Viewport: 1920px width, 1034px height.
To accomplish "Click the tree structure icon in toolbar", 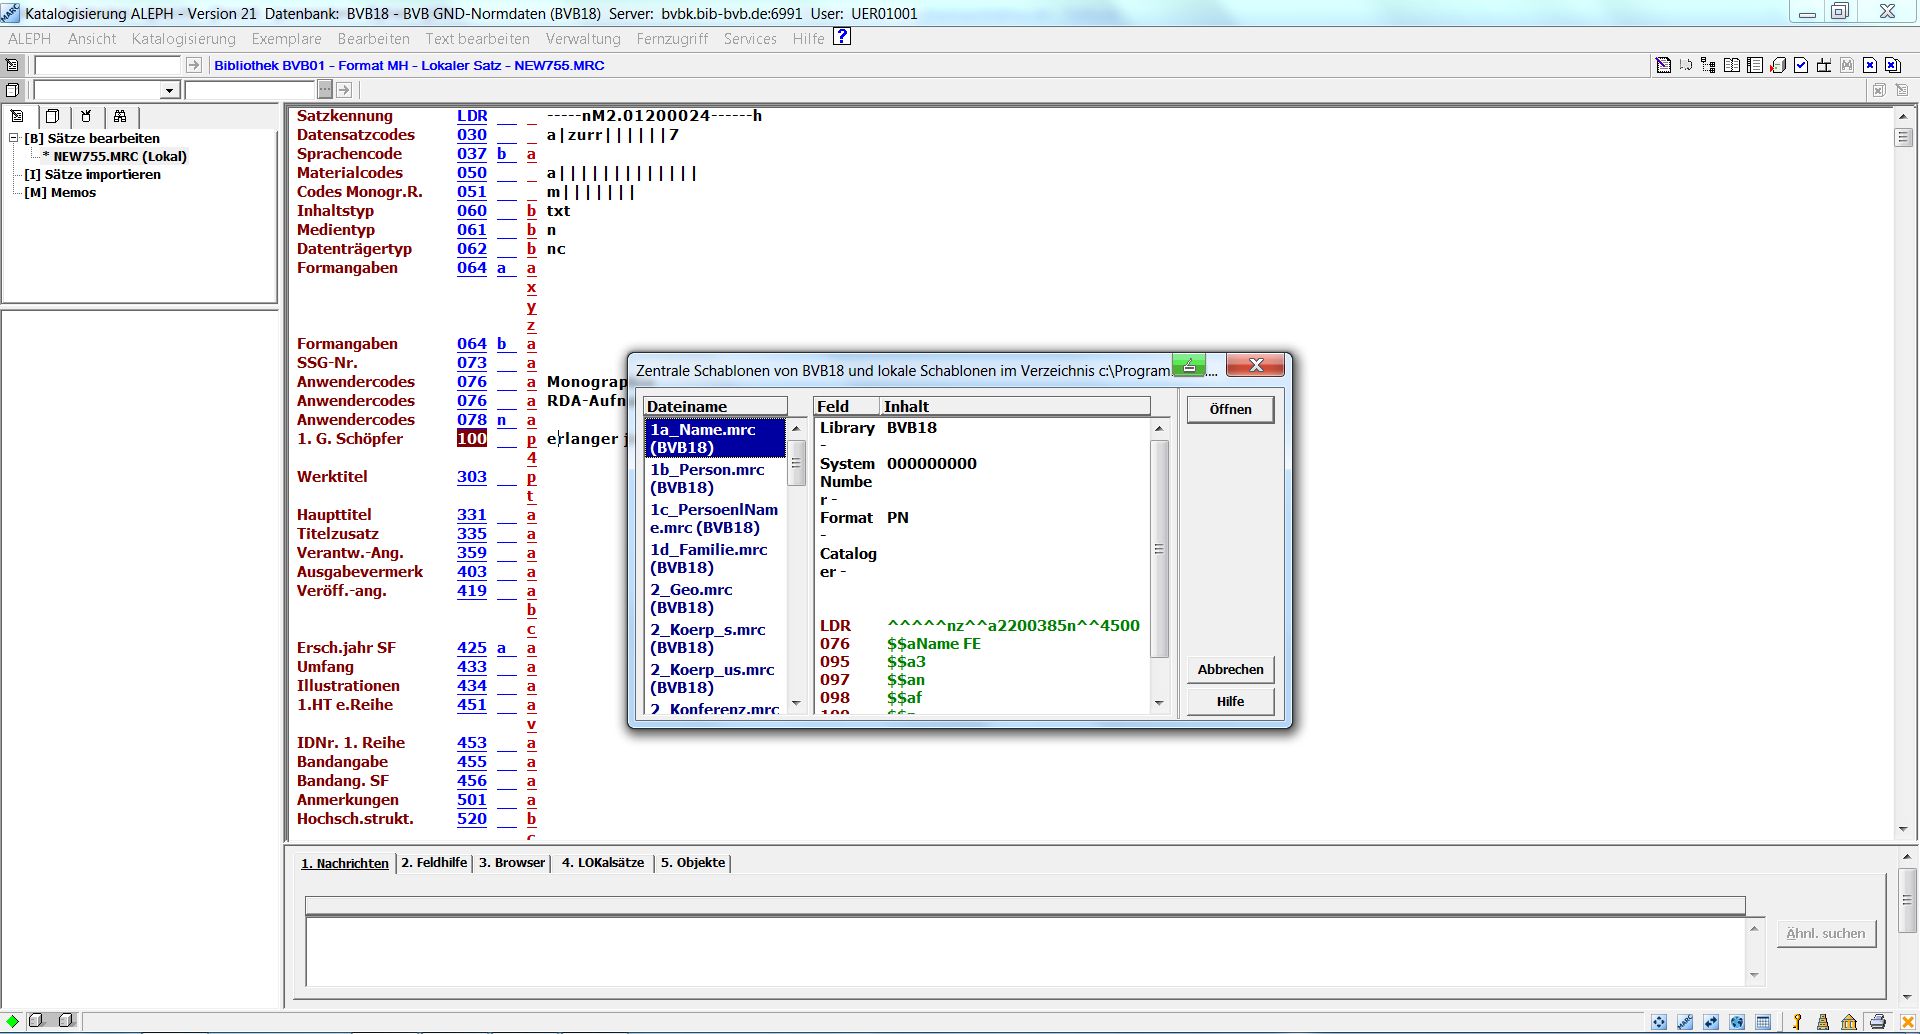I will [1708, 65].
